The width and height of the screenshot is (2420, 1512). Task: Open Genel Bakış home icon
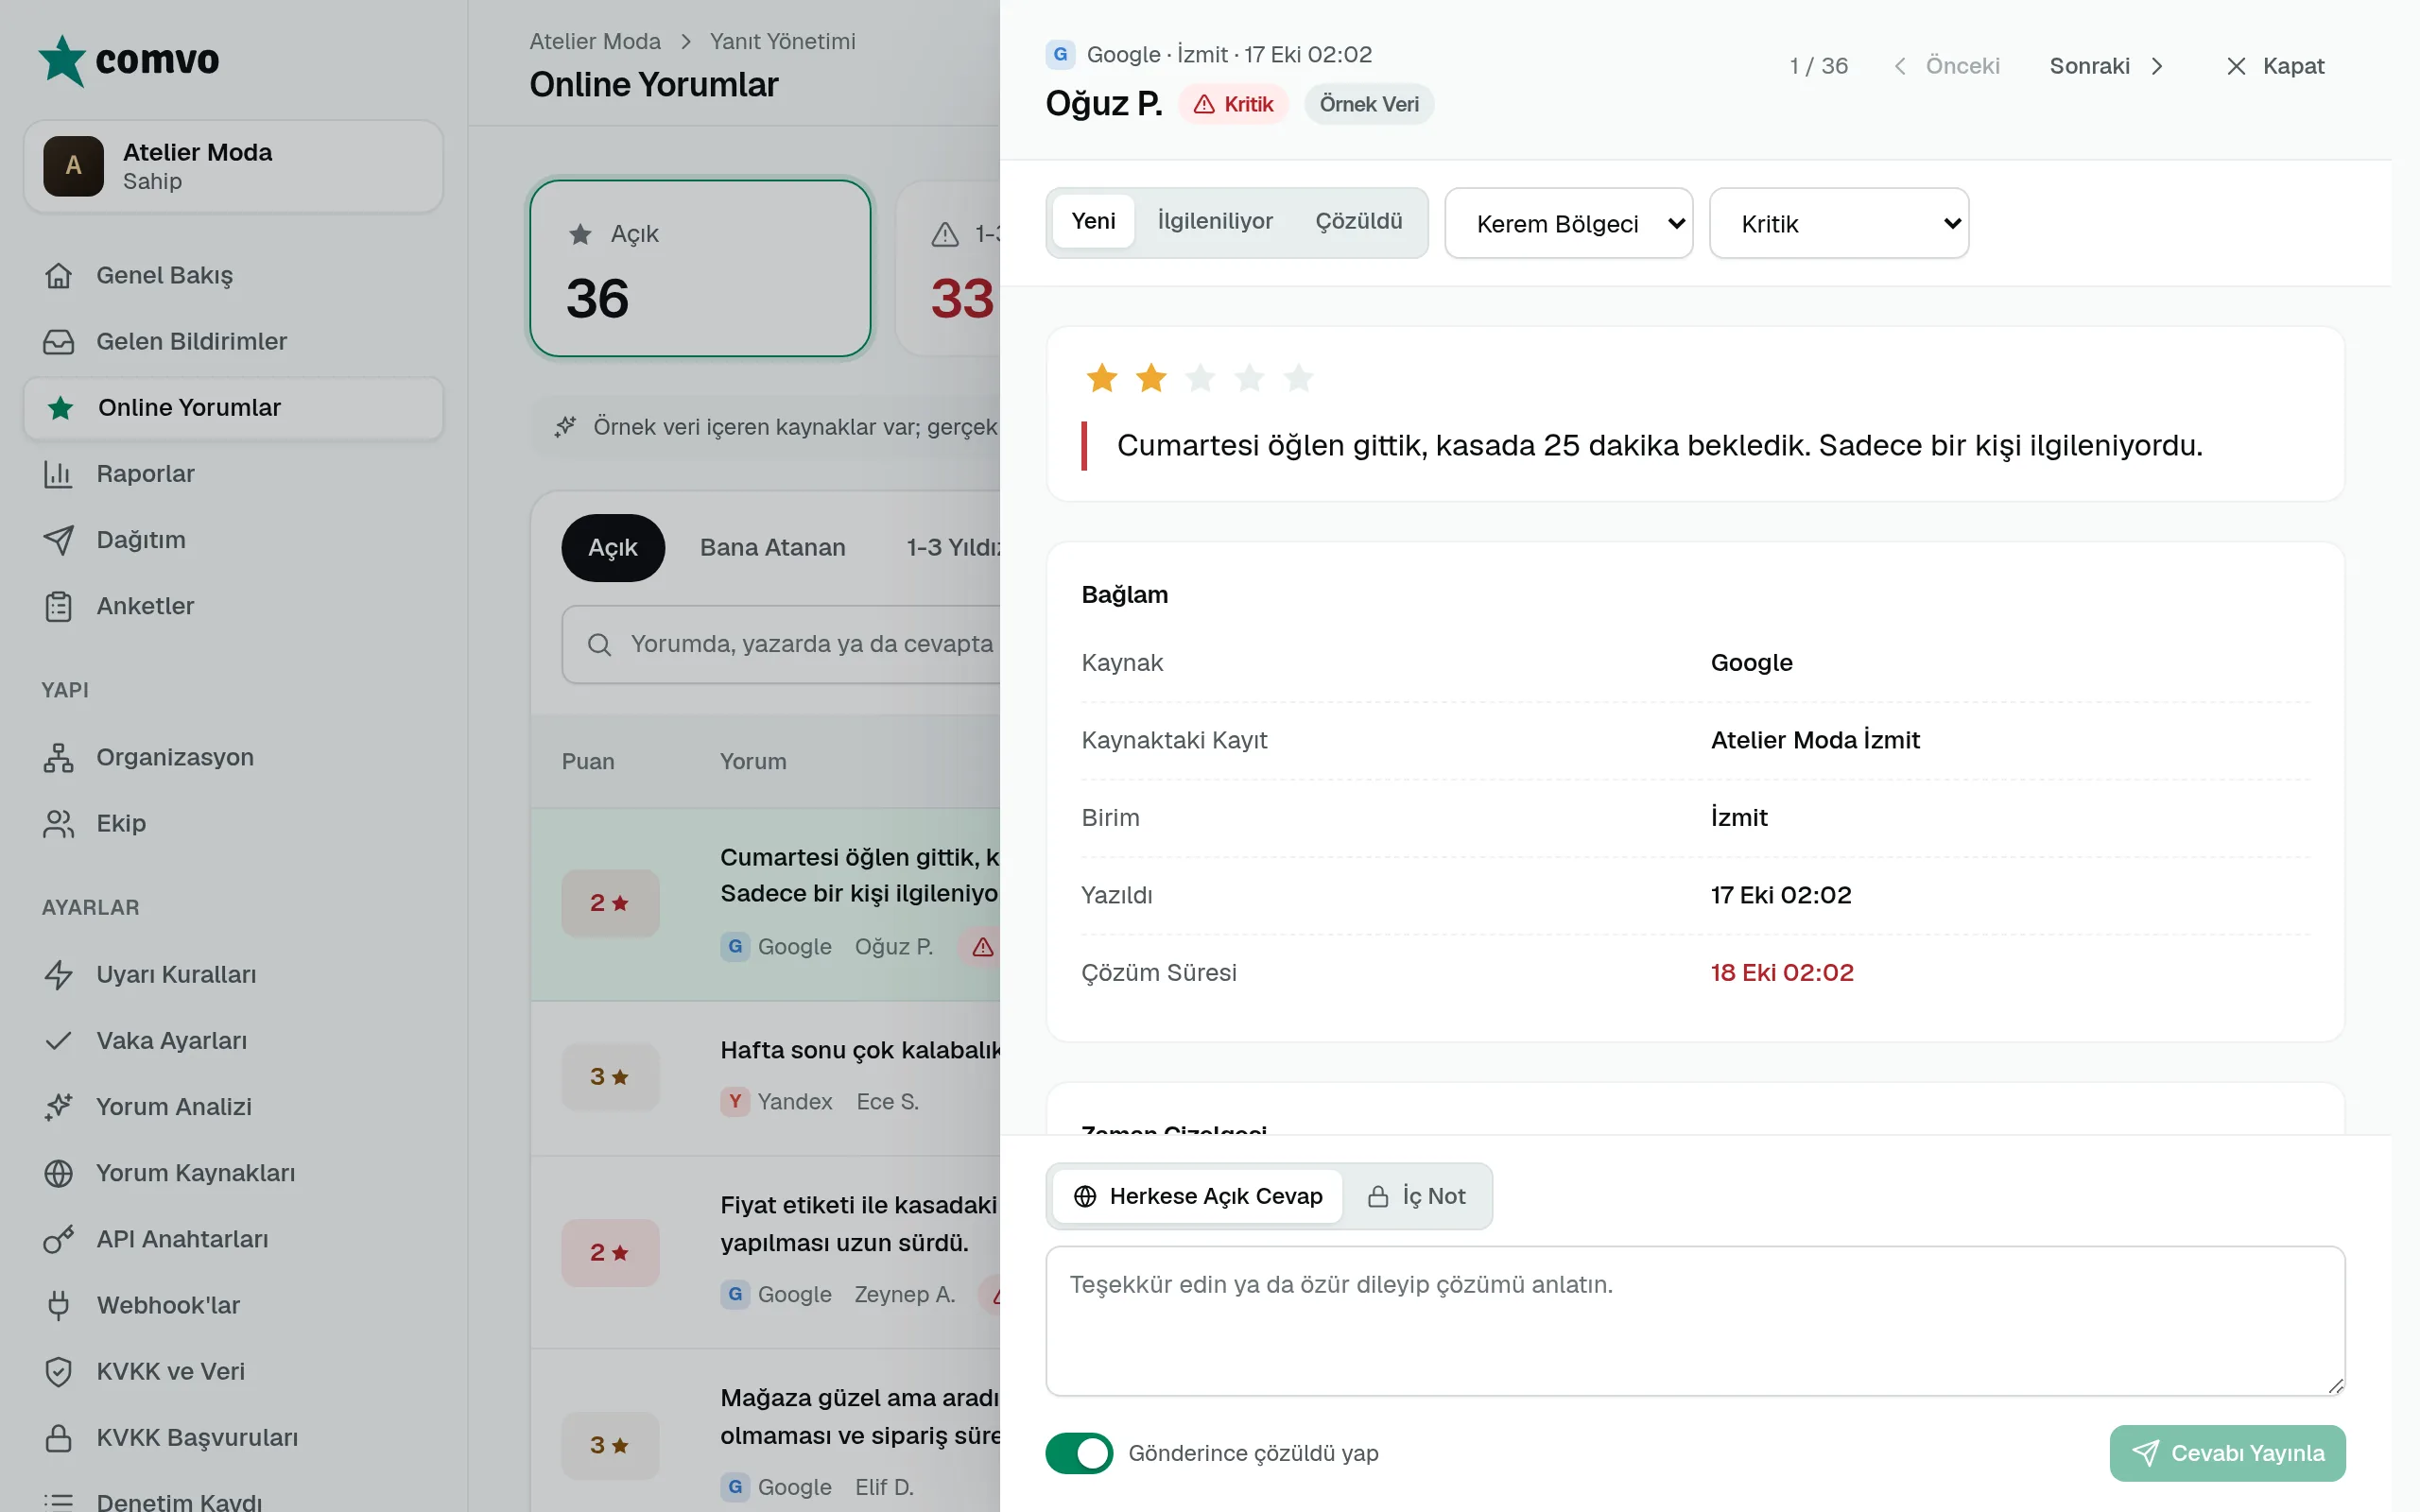point(59,275)
